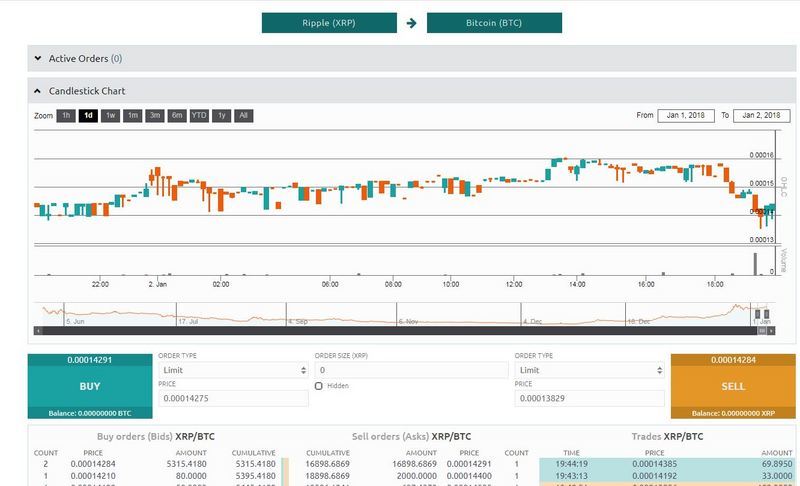Select the Bitcoin (BTC) currency button
Screen dimensions: 800x486
pyautogui.click(x=494, y=23)
